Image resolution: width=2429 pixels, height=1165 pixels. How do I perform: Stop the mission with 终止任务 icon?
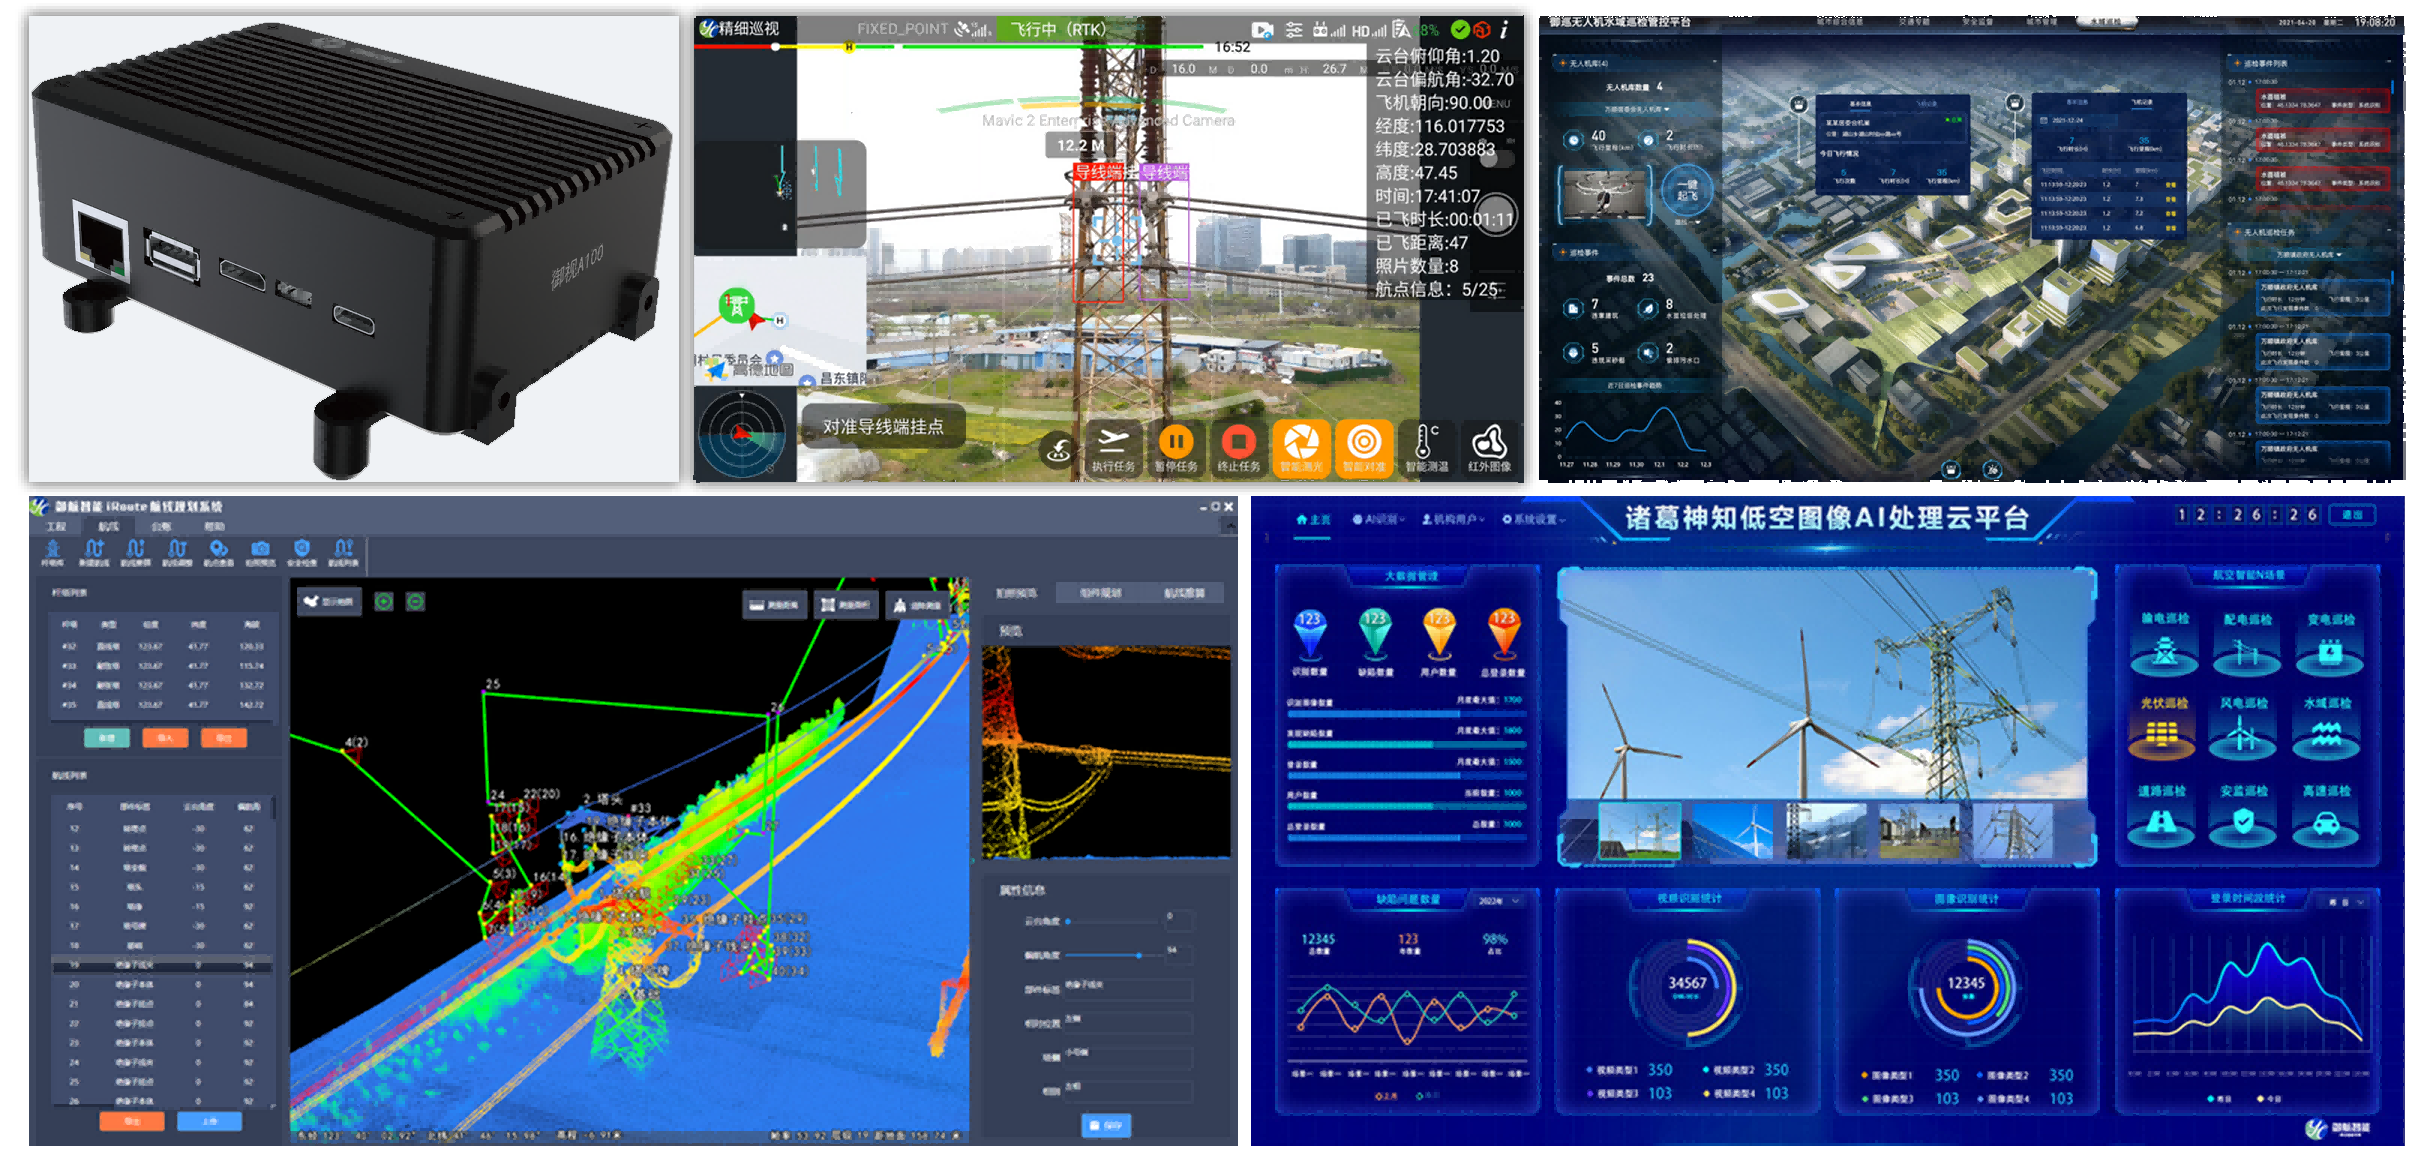tap(1239, 447)
